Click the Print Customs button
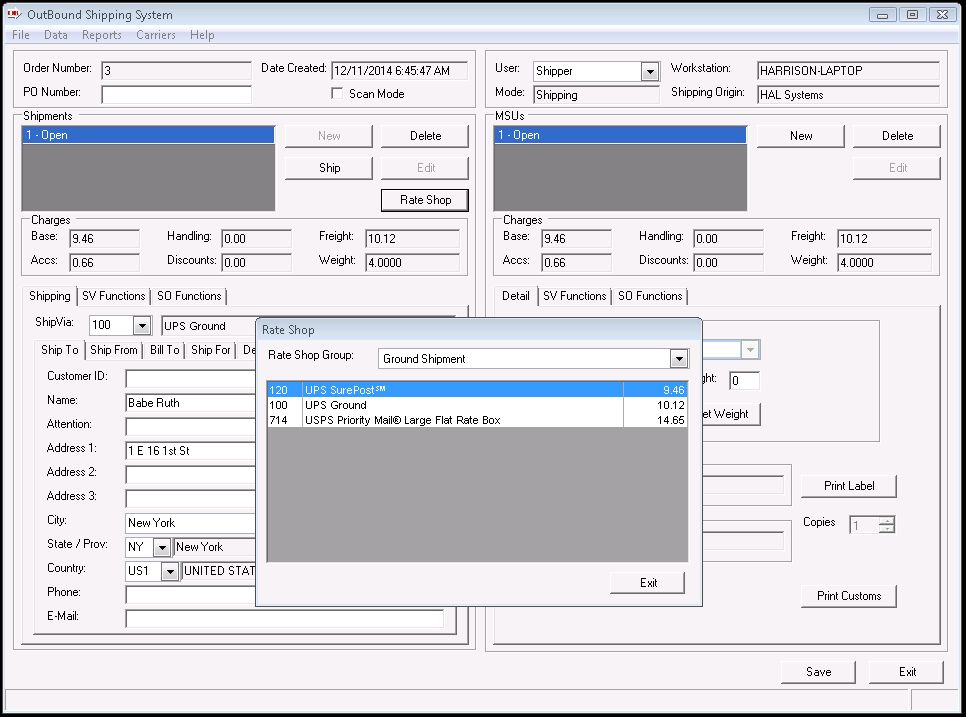 tap(849, 596)
